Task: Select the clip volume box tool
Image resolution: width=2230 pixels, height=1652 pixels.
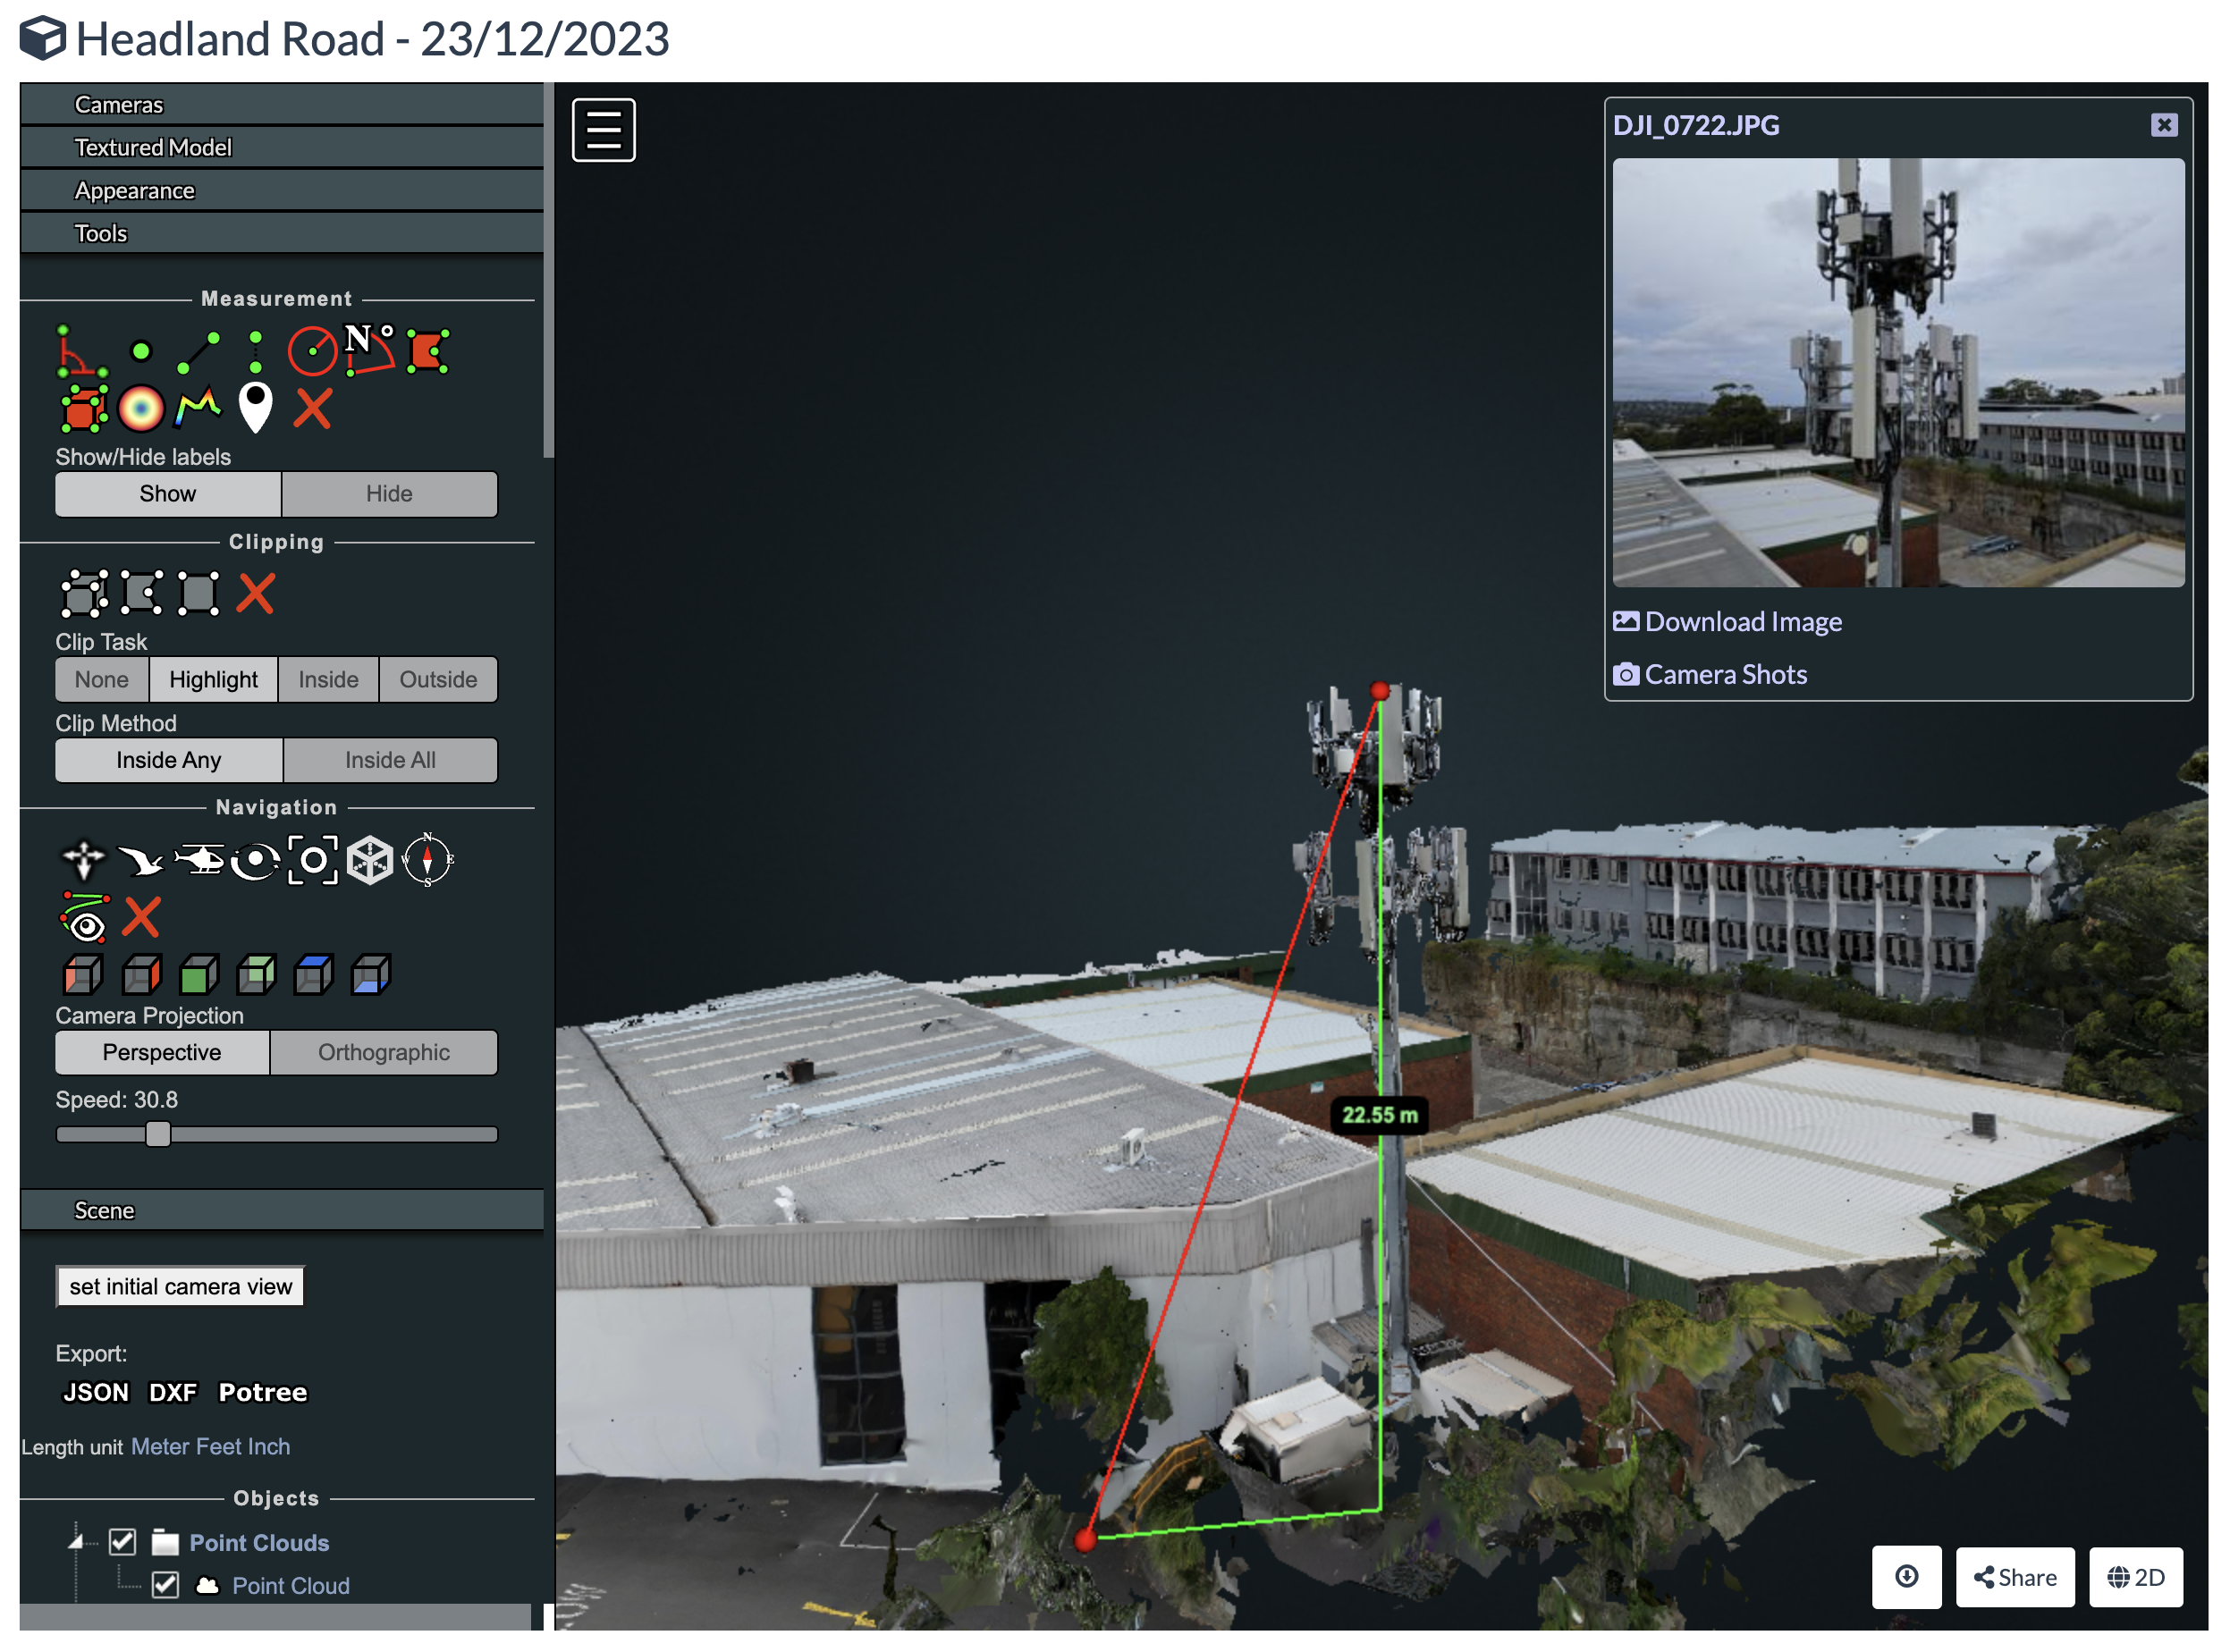Action: 84,594
